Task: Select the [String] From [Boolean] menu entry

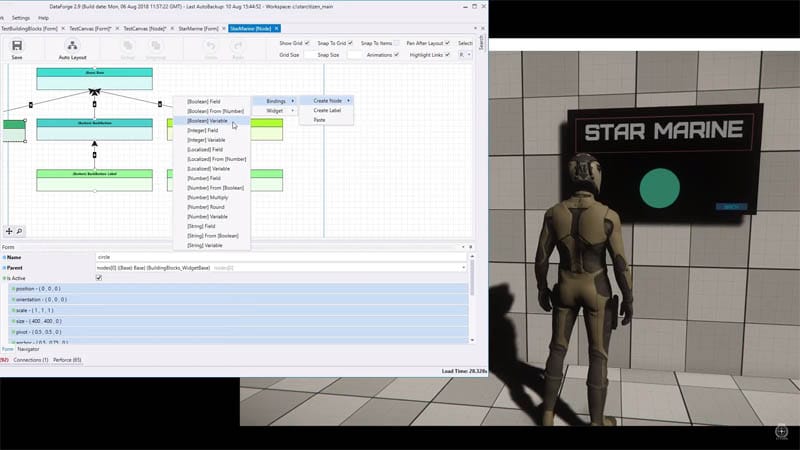Action: tap(211, 236)
